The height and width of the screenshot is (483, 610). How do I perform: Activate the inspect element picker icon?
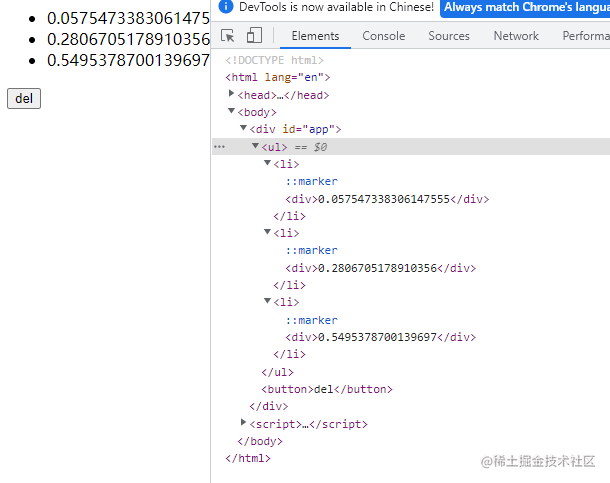coord(228,36)
